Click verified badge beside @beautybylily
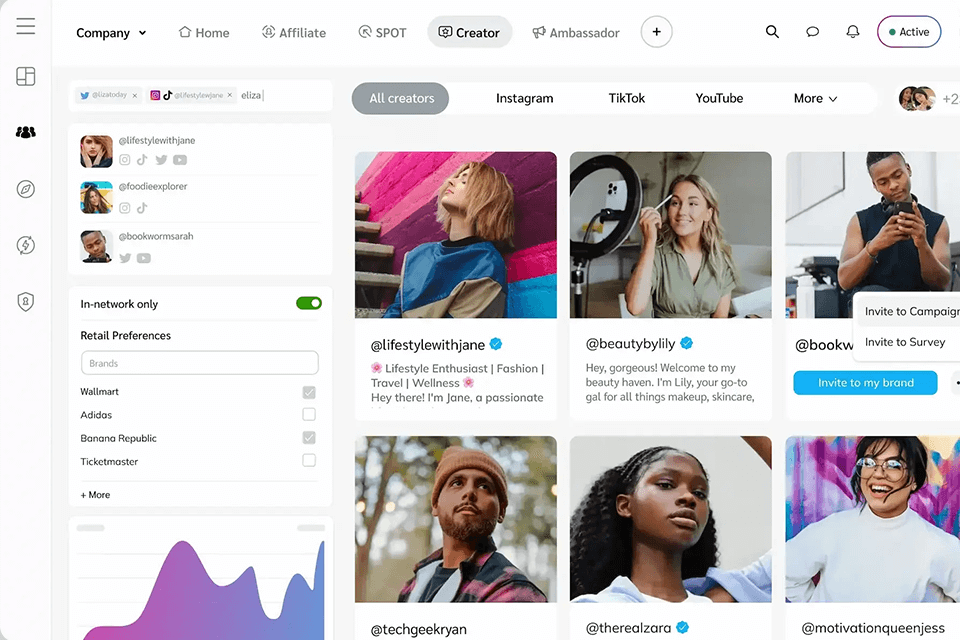This screenshot has width=960, height=640. click(x=687, y=343)
